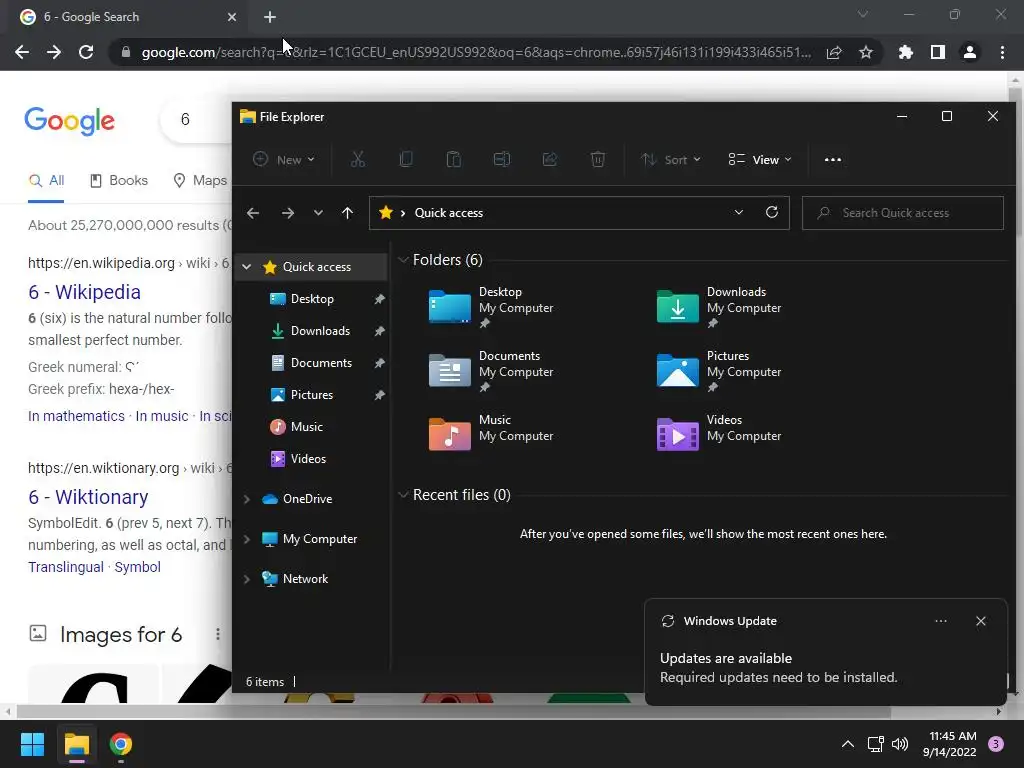Viewport: 1024px width, 768px height.
Task: Click the Chrome horizontal scrollbar
Action: (x=453, y=711)
